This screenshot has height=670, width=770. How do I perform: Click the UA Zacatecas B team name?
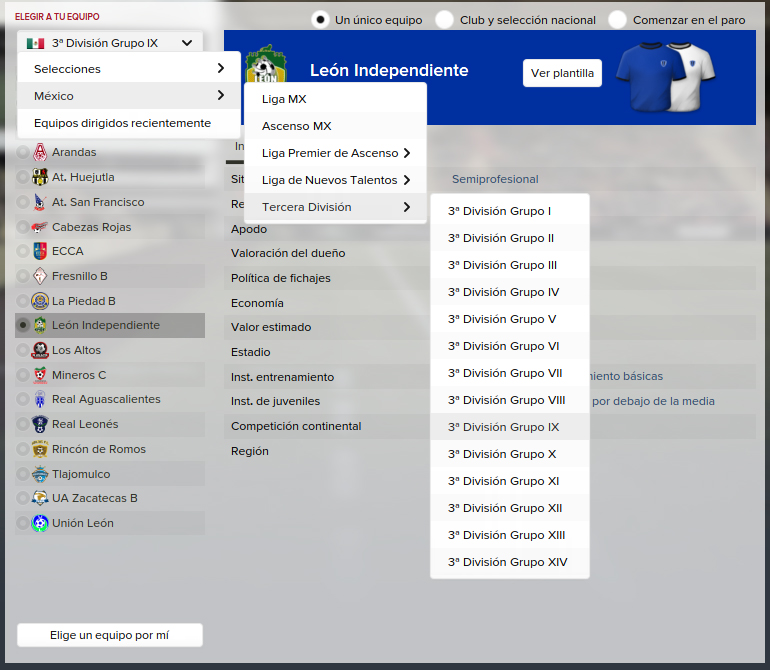(95, 498)
